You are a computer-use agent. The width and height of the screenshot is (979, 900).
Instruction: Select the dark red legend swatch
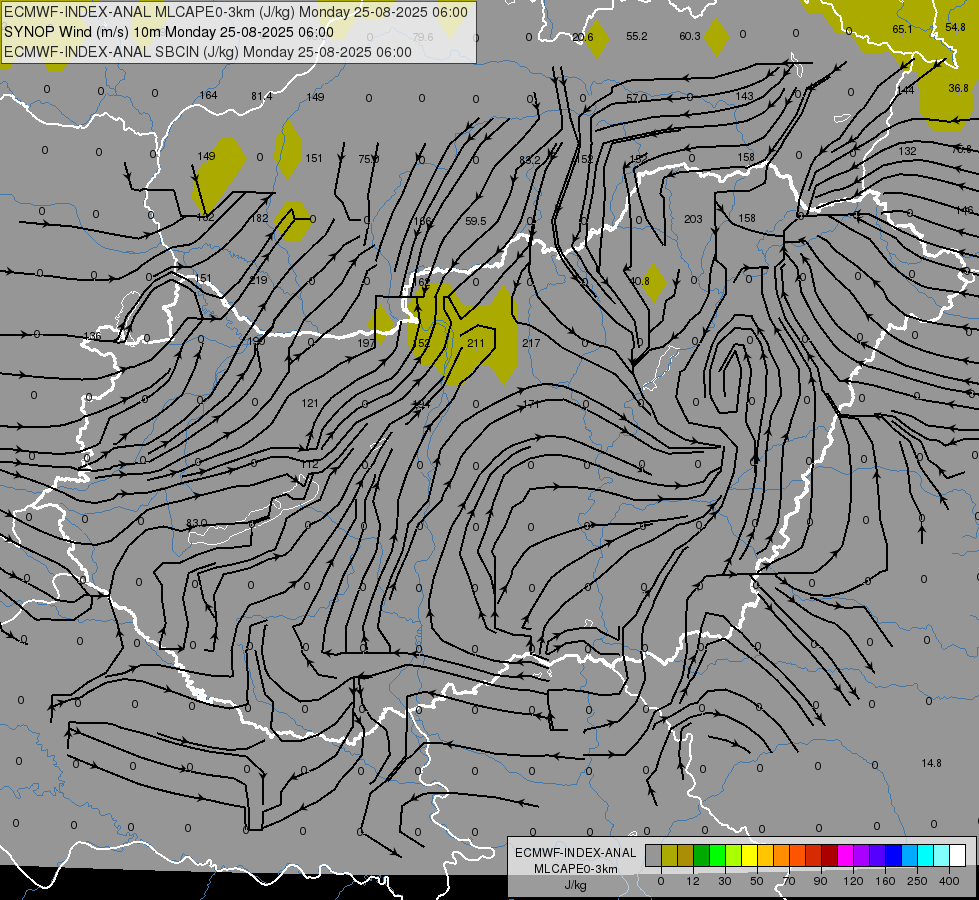coord(829,856)
